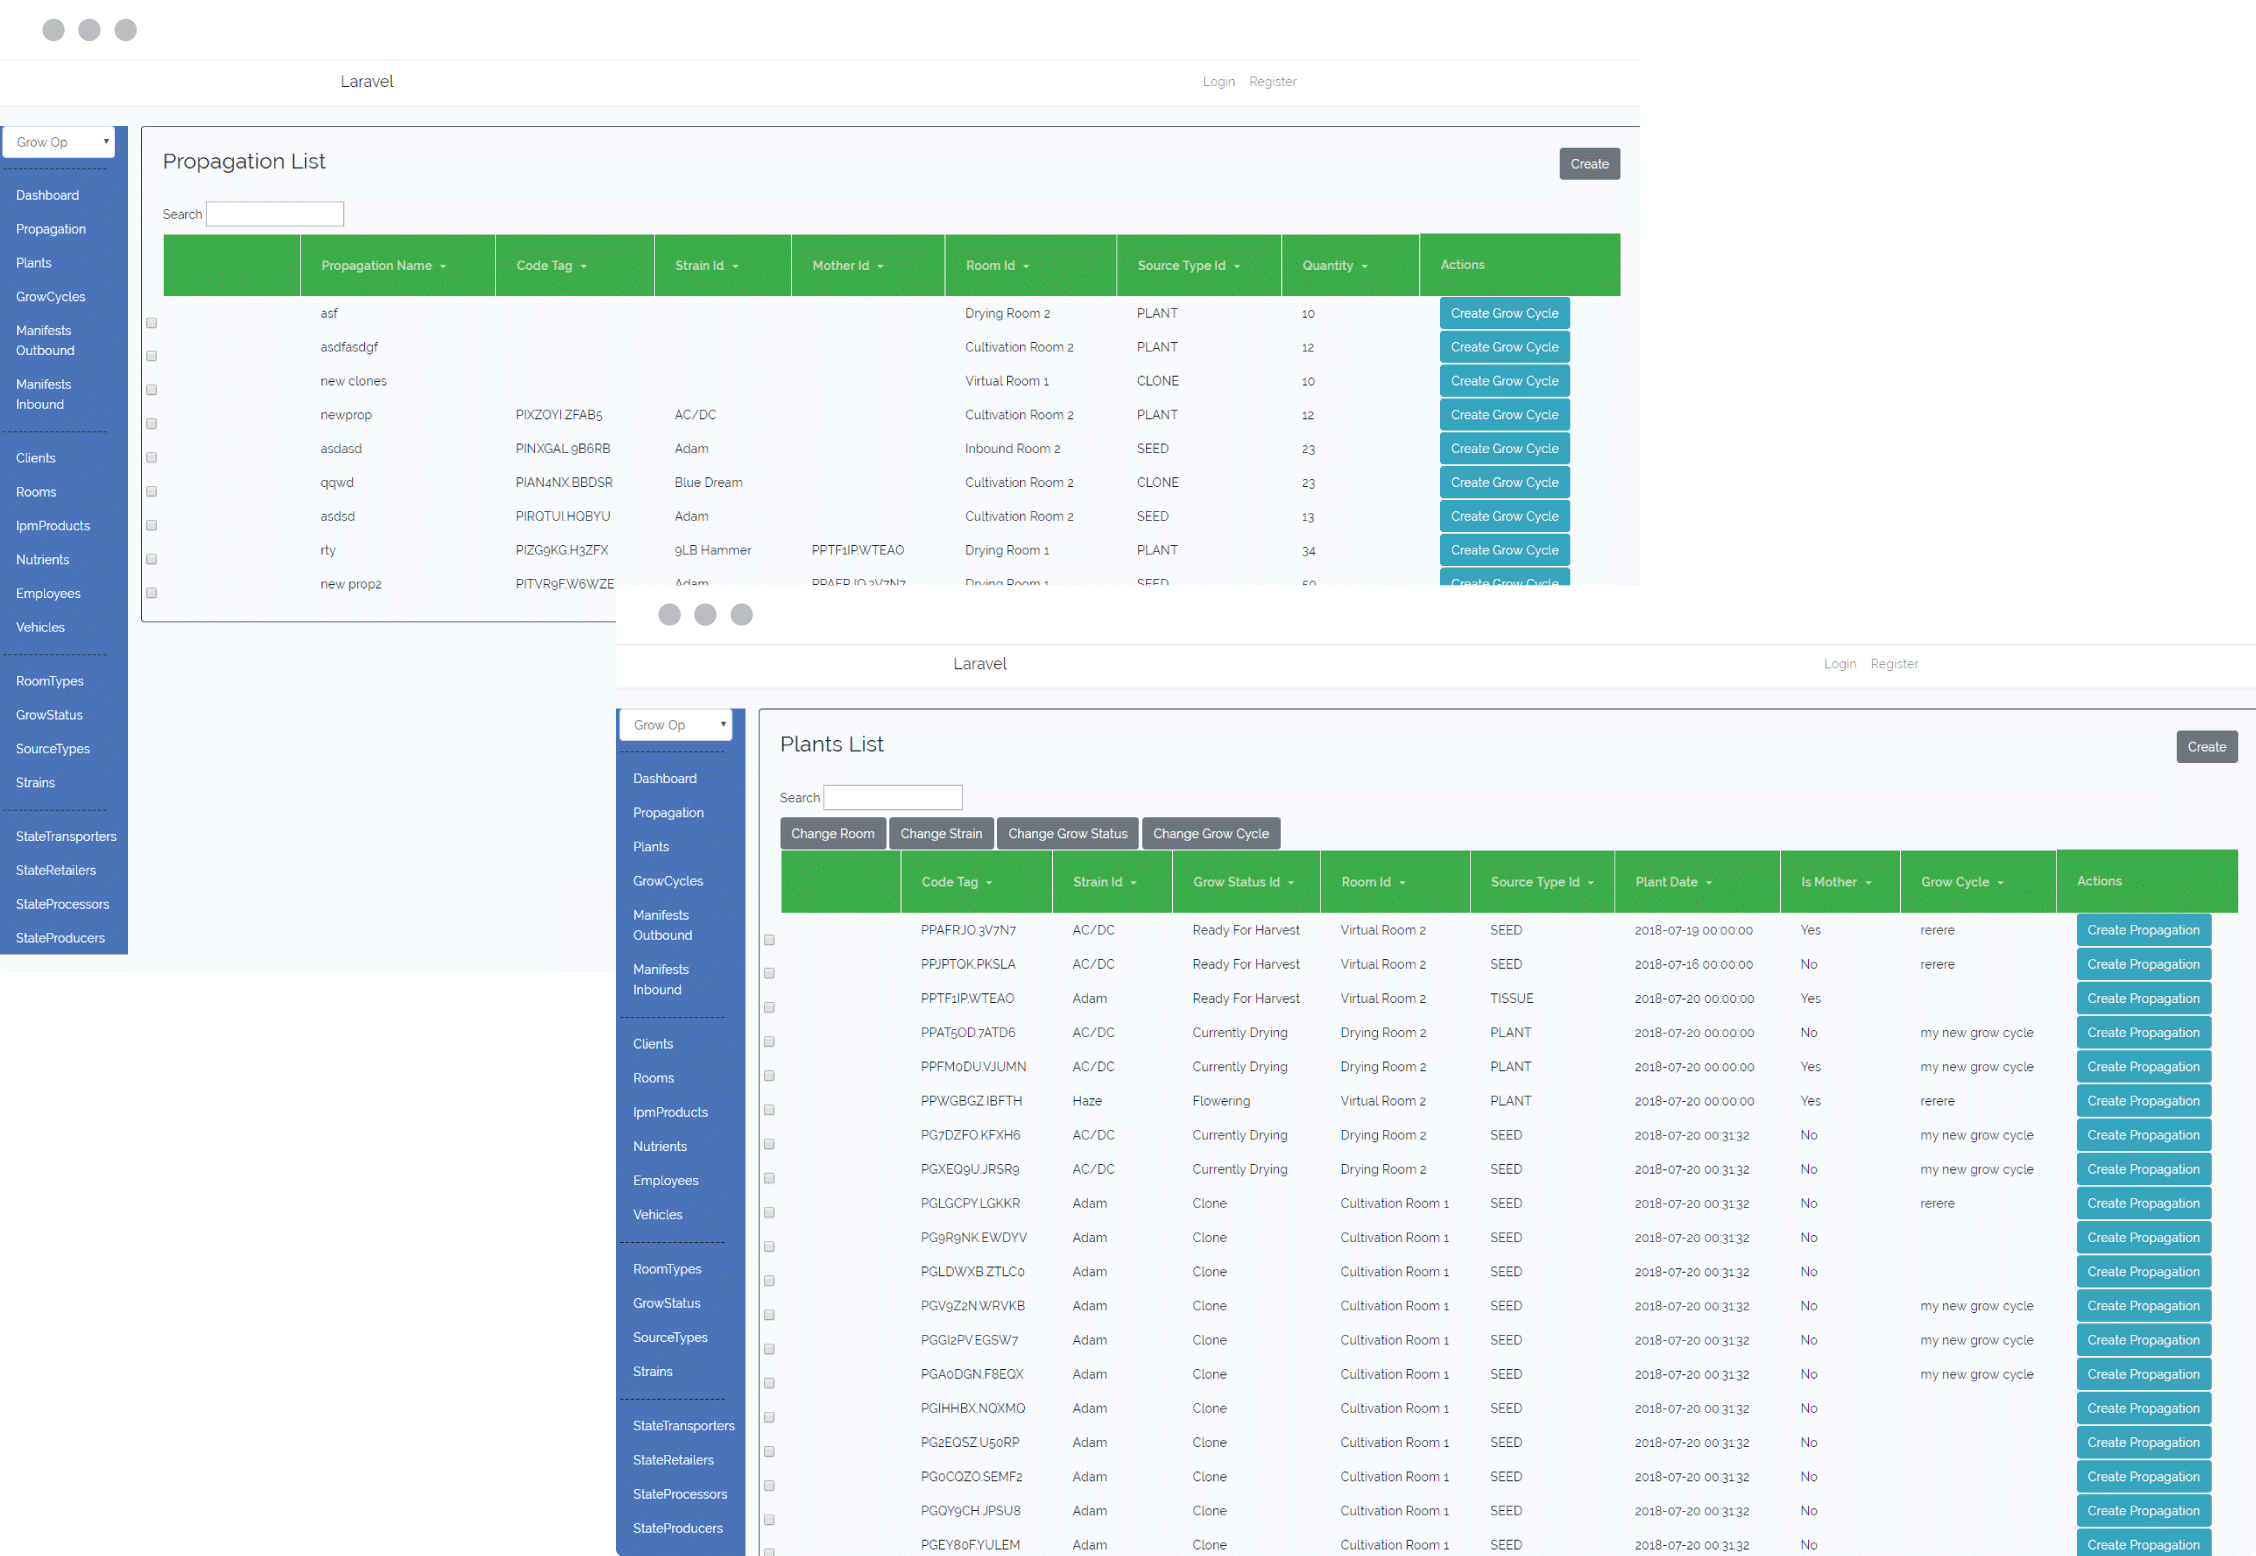Click the Code Tag sort caret in Plants List
The image size is (2256, 1556).
989,883
